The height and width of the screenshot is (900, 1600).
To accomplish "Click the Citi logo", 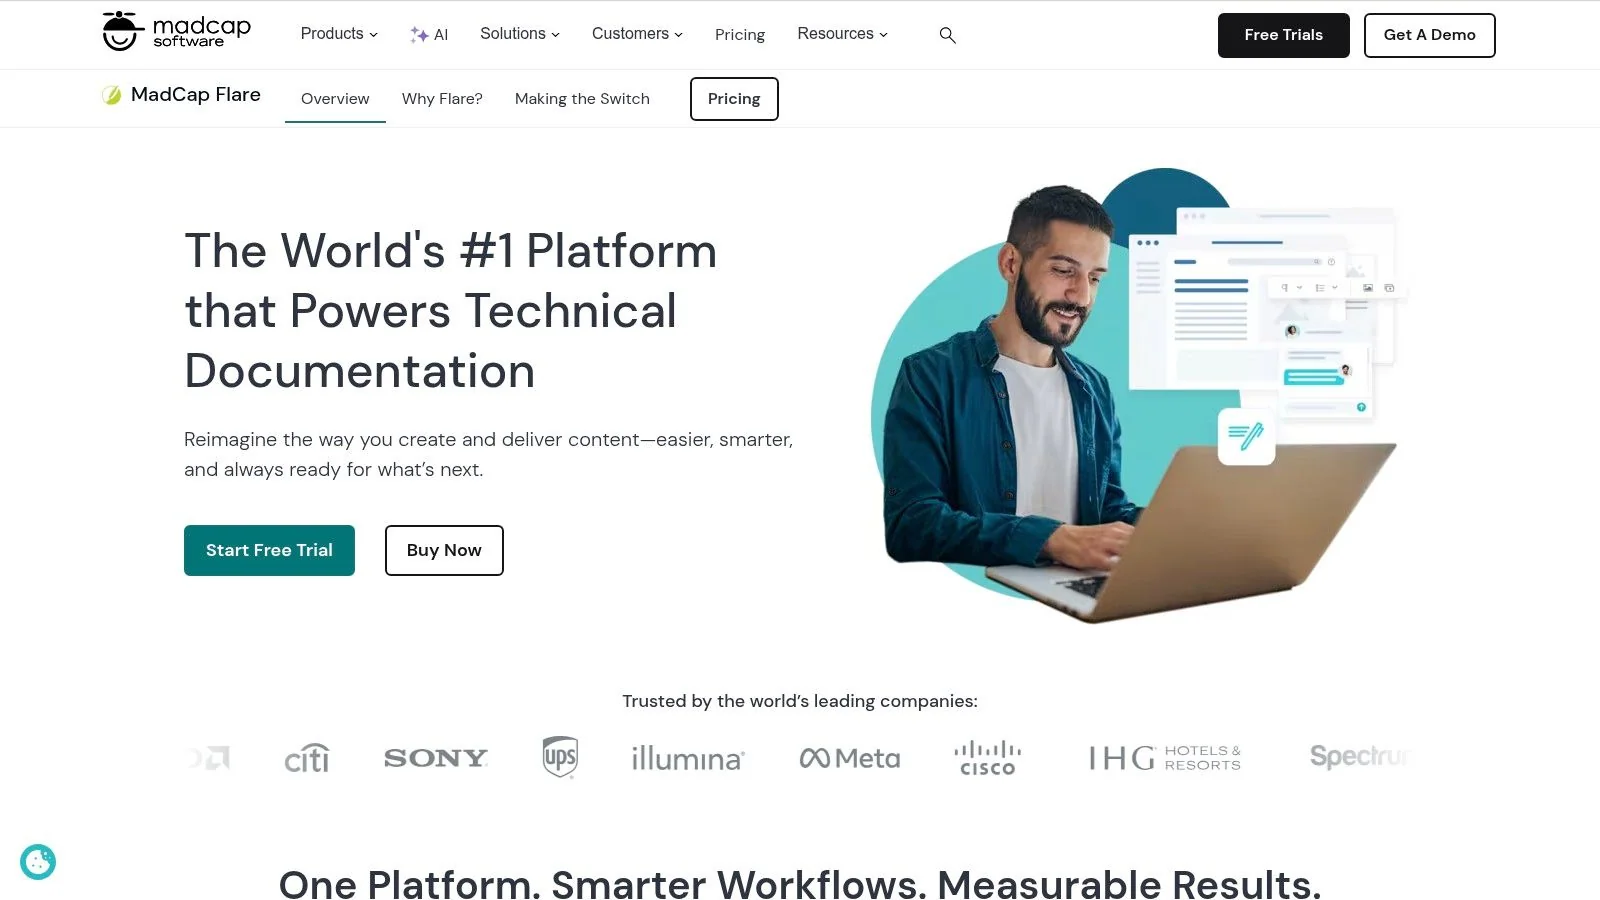I will [306, 758].
